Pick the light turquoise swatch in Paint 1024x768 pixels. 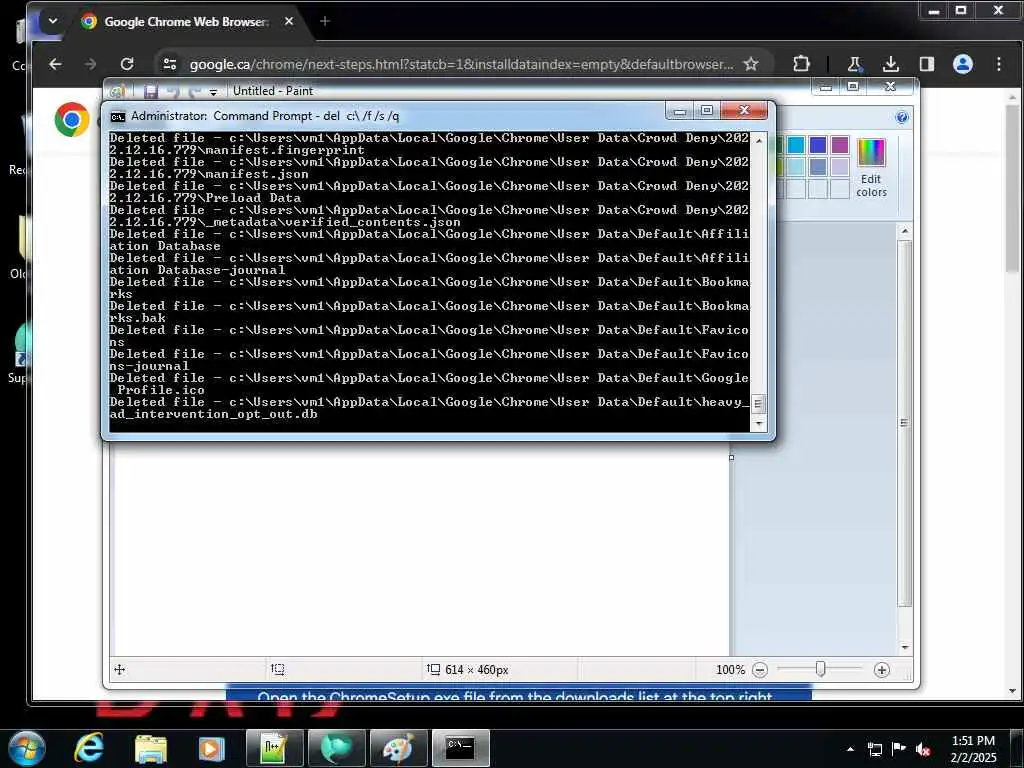795,167
